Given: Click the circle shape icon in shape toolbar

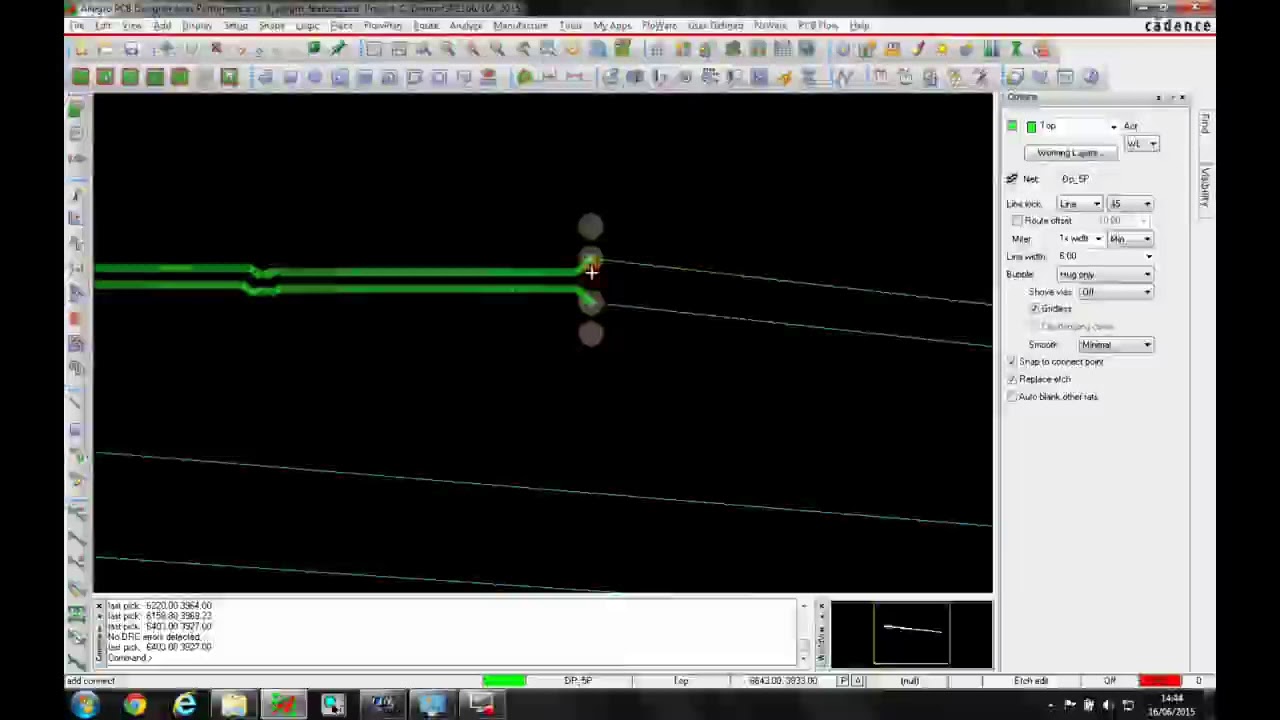Looking at the screenshot, I should click(x=315, y=77).
